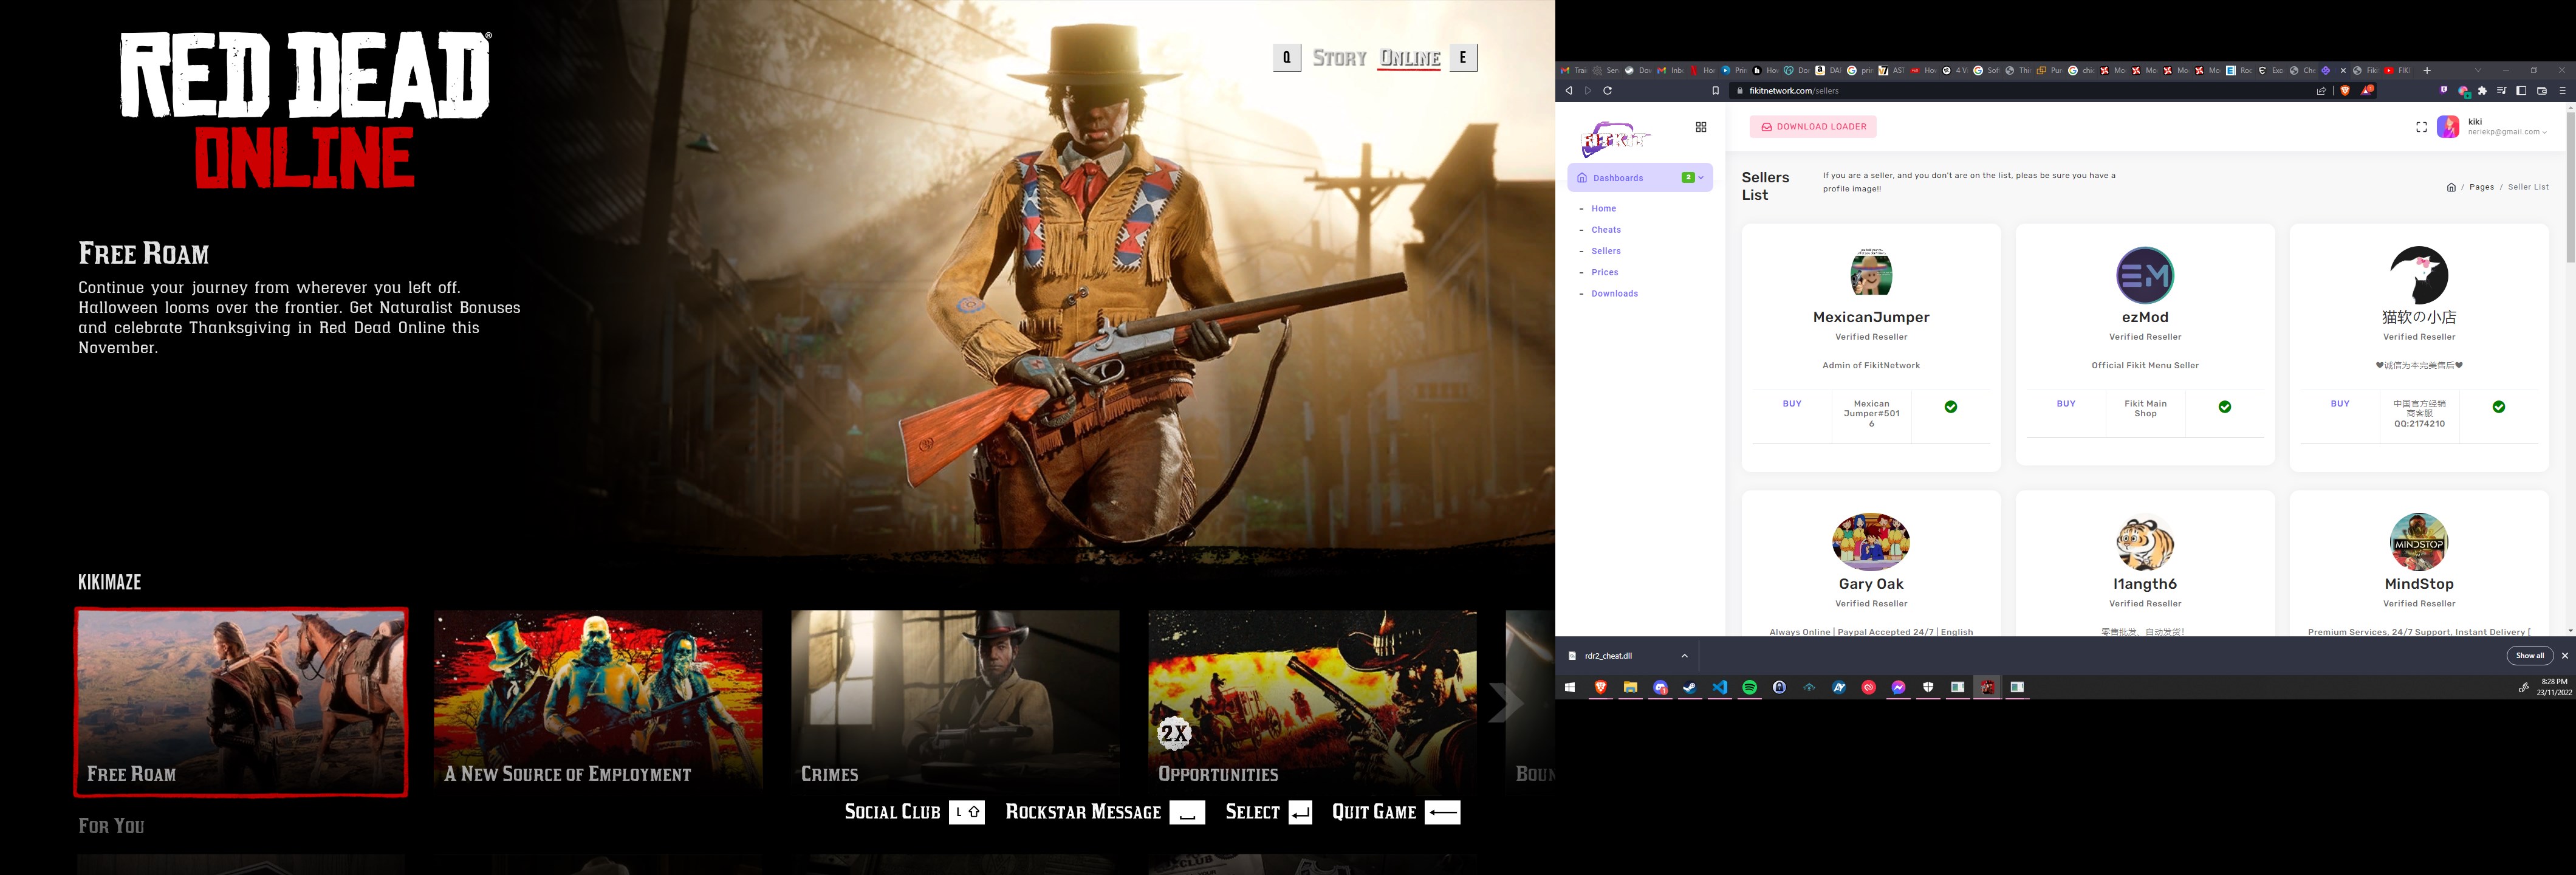Open Brave Rewards triangle icon
The height and width of the screenshot is (875, 2576).
tap(2367, 91)
